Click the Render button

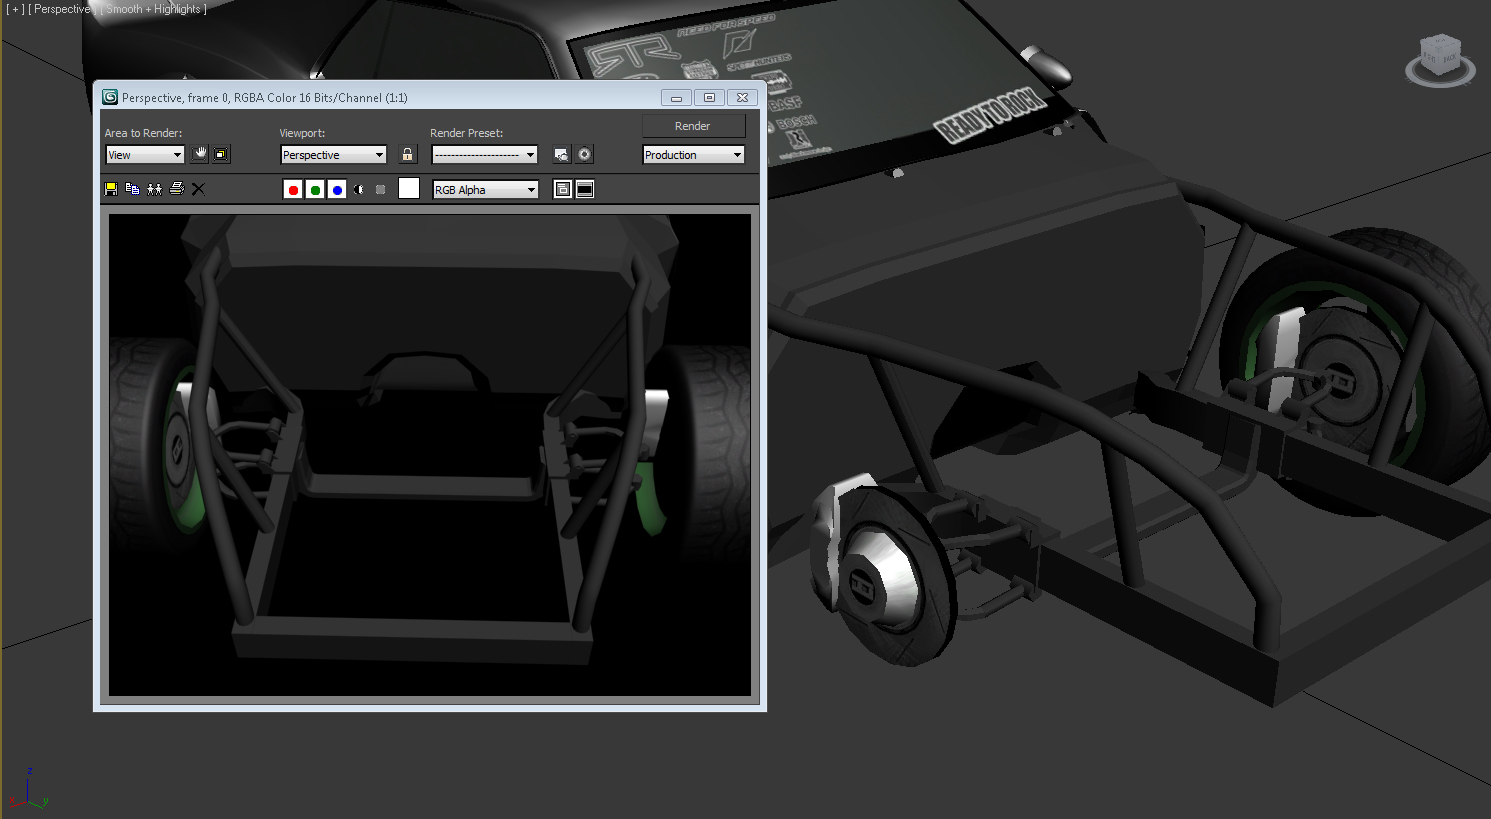(x=693, y=126)
